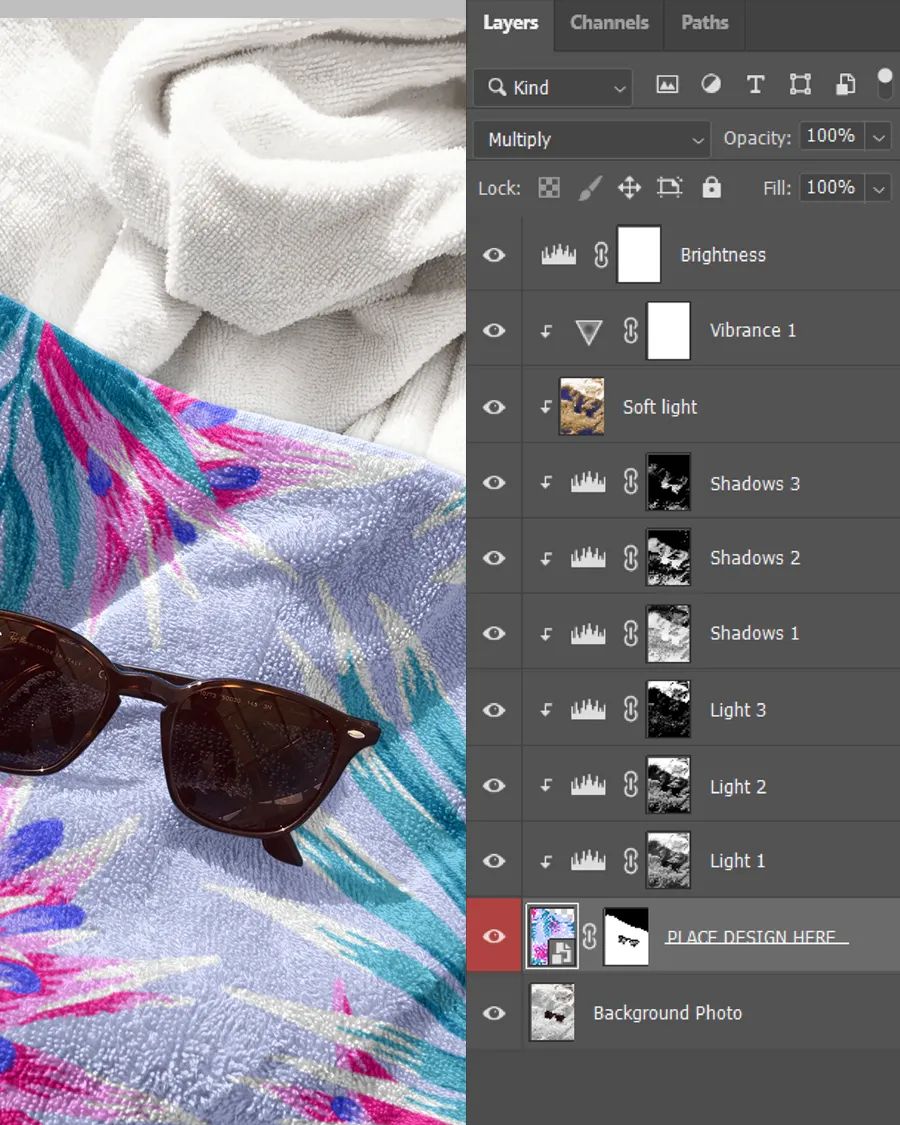Select the Background Photo layer name
Screen dimensions: 900x1125
[667, 1012]
